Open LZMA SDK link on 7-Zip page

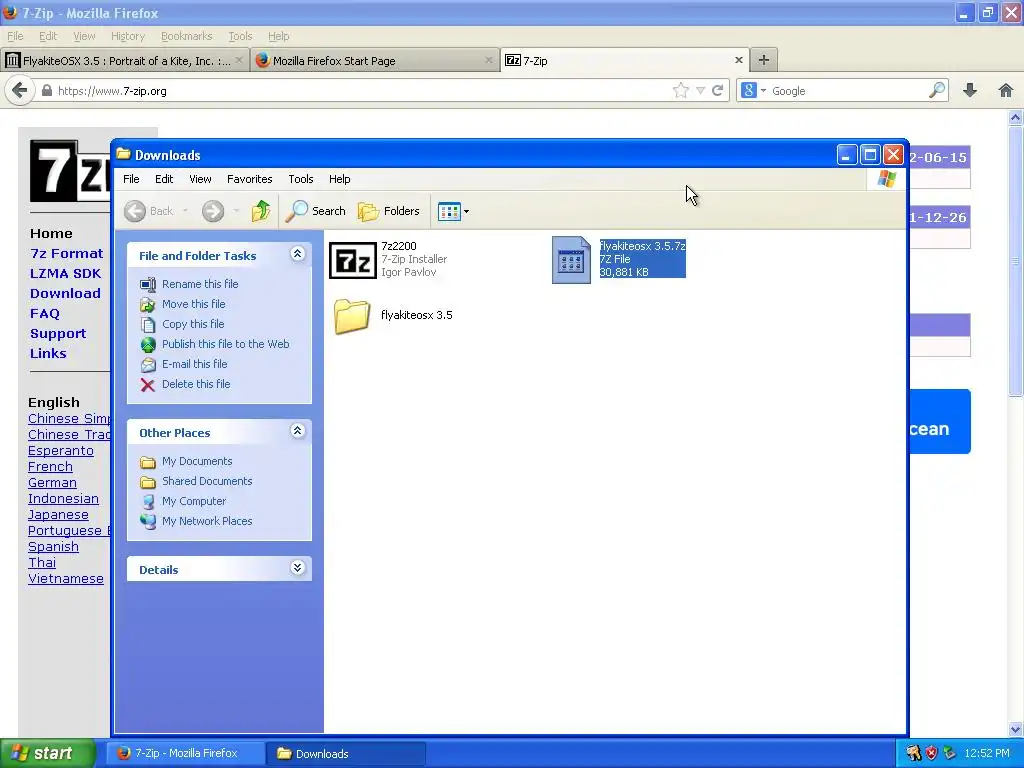(x=65, y=274)
